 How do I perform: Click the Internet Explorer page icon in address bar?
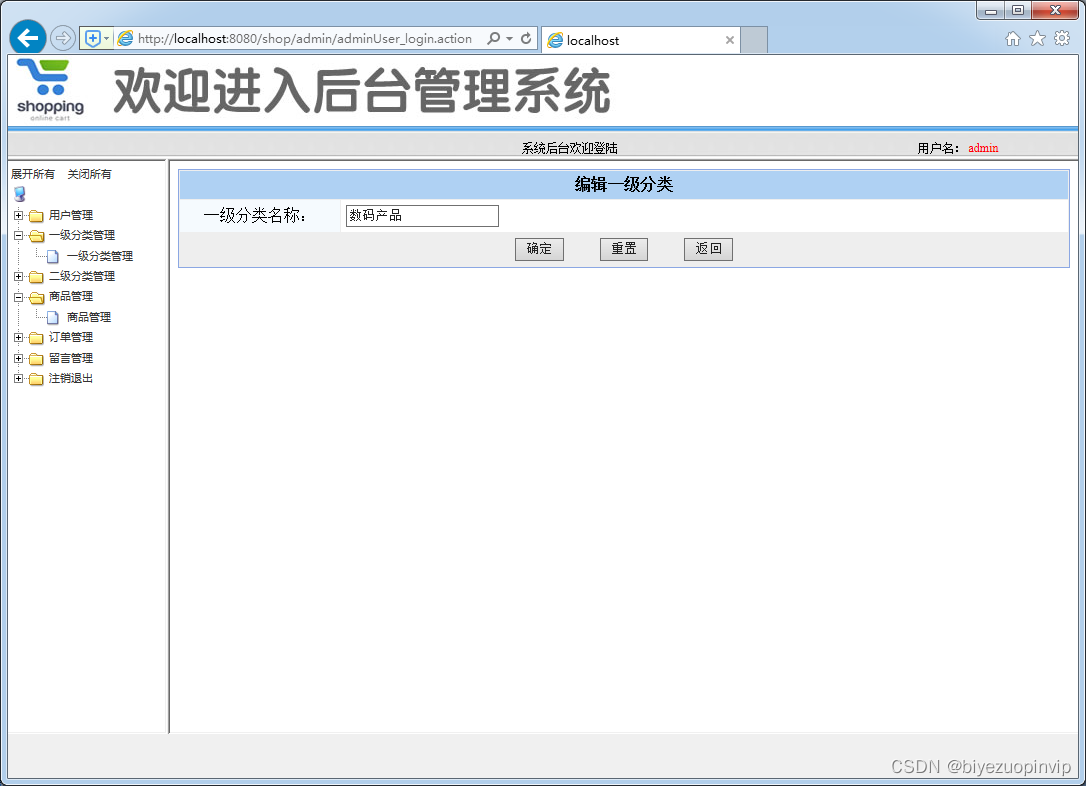point(125,38)
